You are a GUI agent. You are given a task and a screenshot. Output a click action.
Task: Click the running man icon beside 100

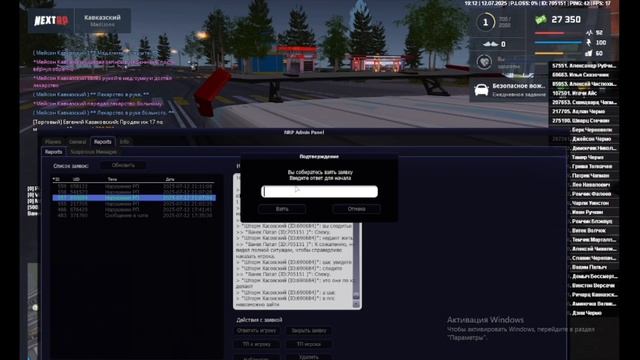pos(589,42)
